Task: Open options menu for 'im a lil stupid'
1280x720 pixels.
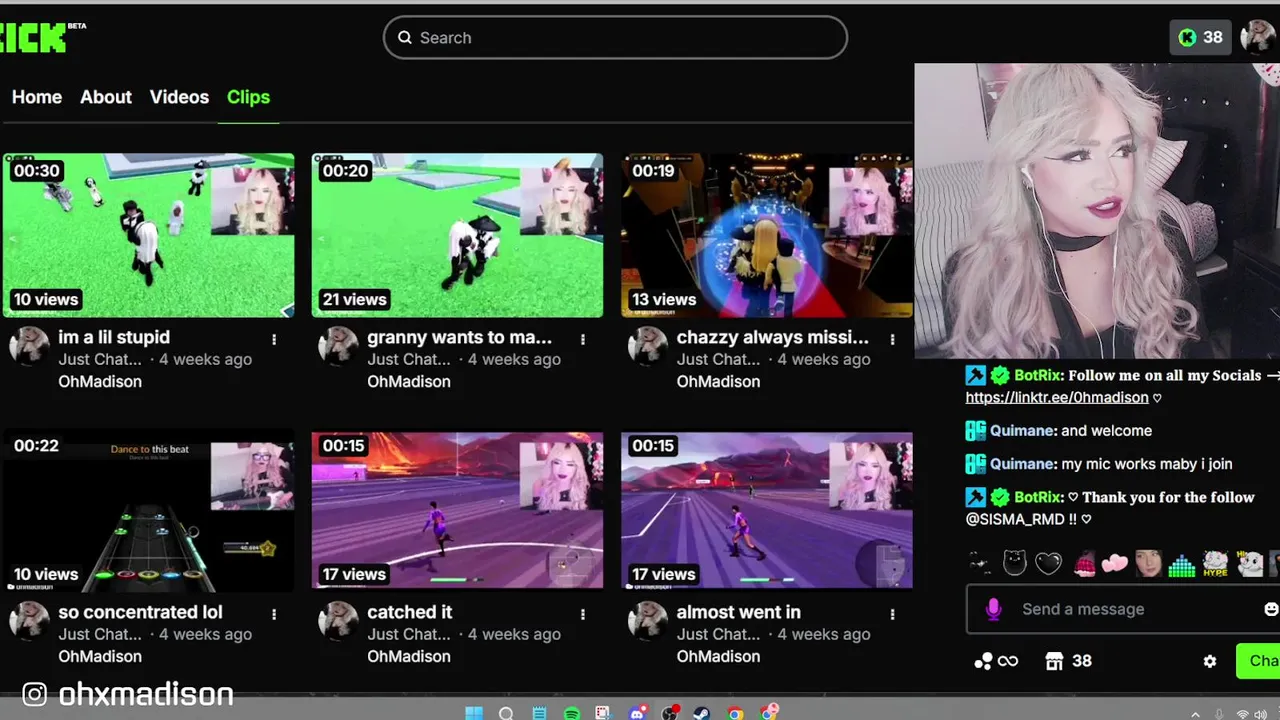Action: pos(274,339)
